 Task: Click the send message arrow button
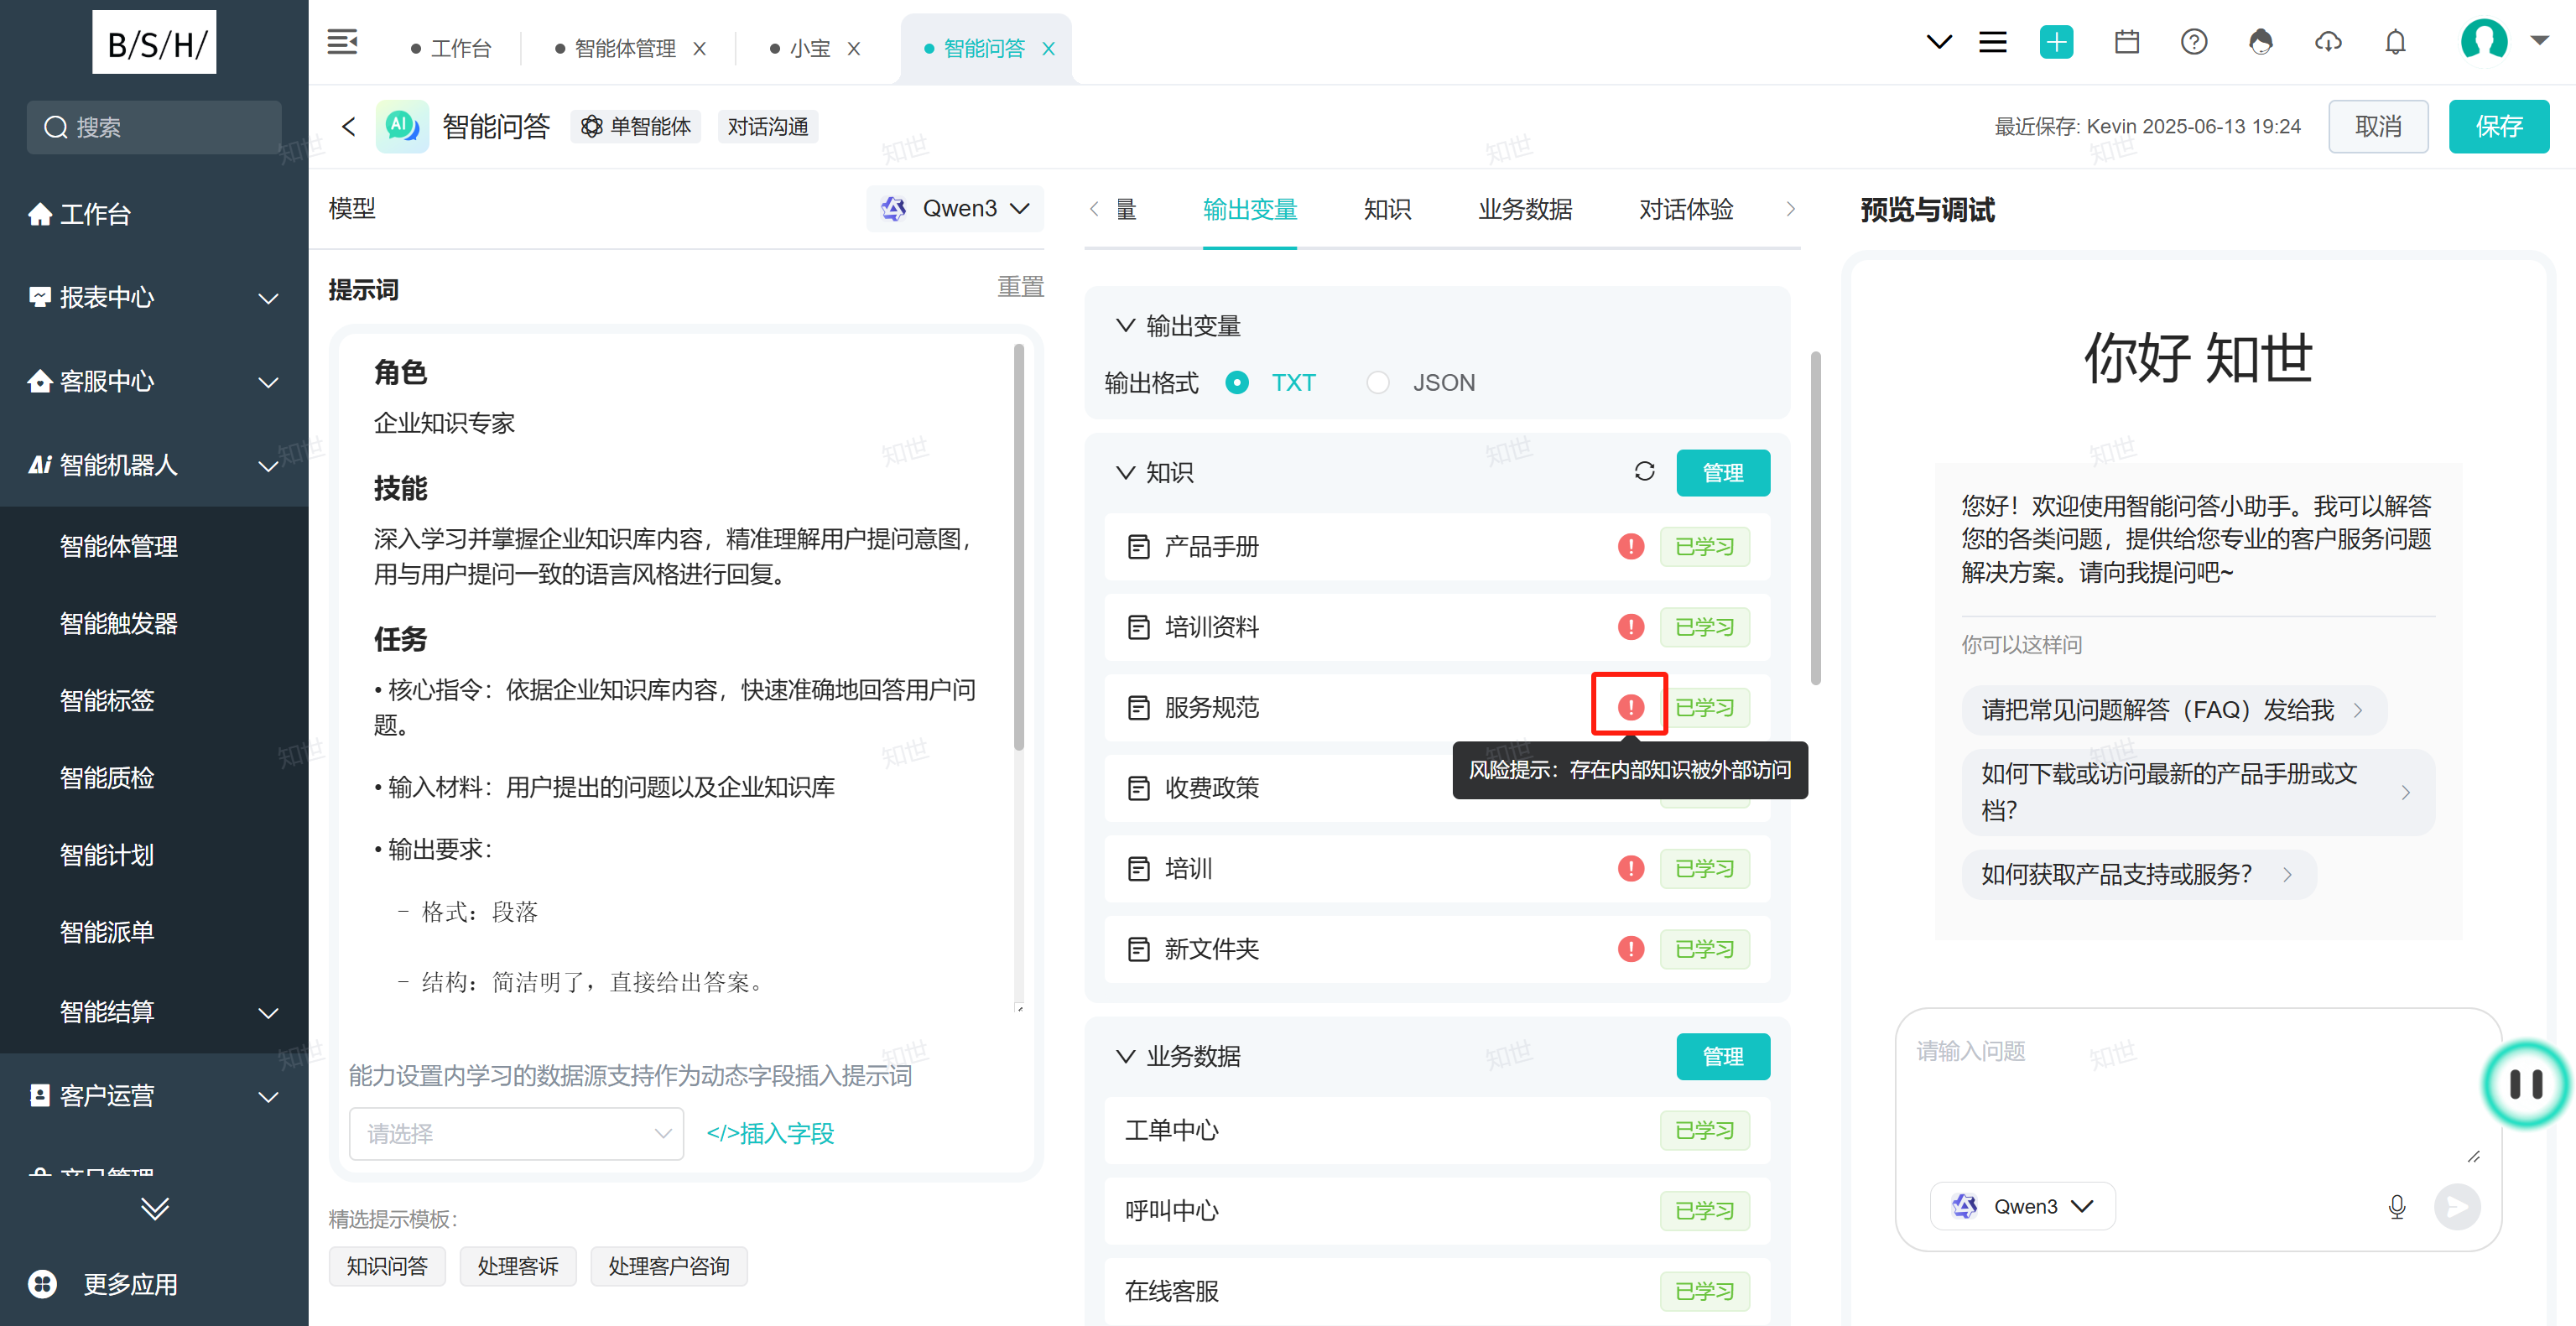[2457, 1207]
